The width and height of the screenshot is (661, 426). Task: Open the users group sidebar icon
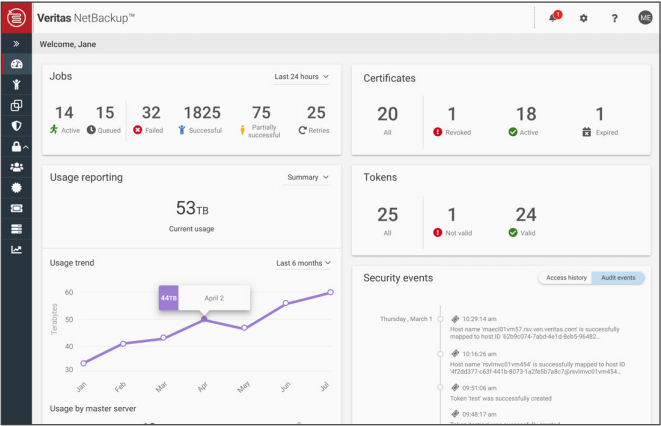tap(16, 168)
